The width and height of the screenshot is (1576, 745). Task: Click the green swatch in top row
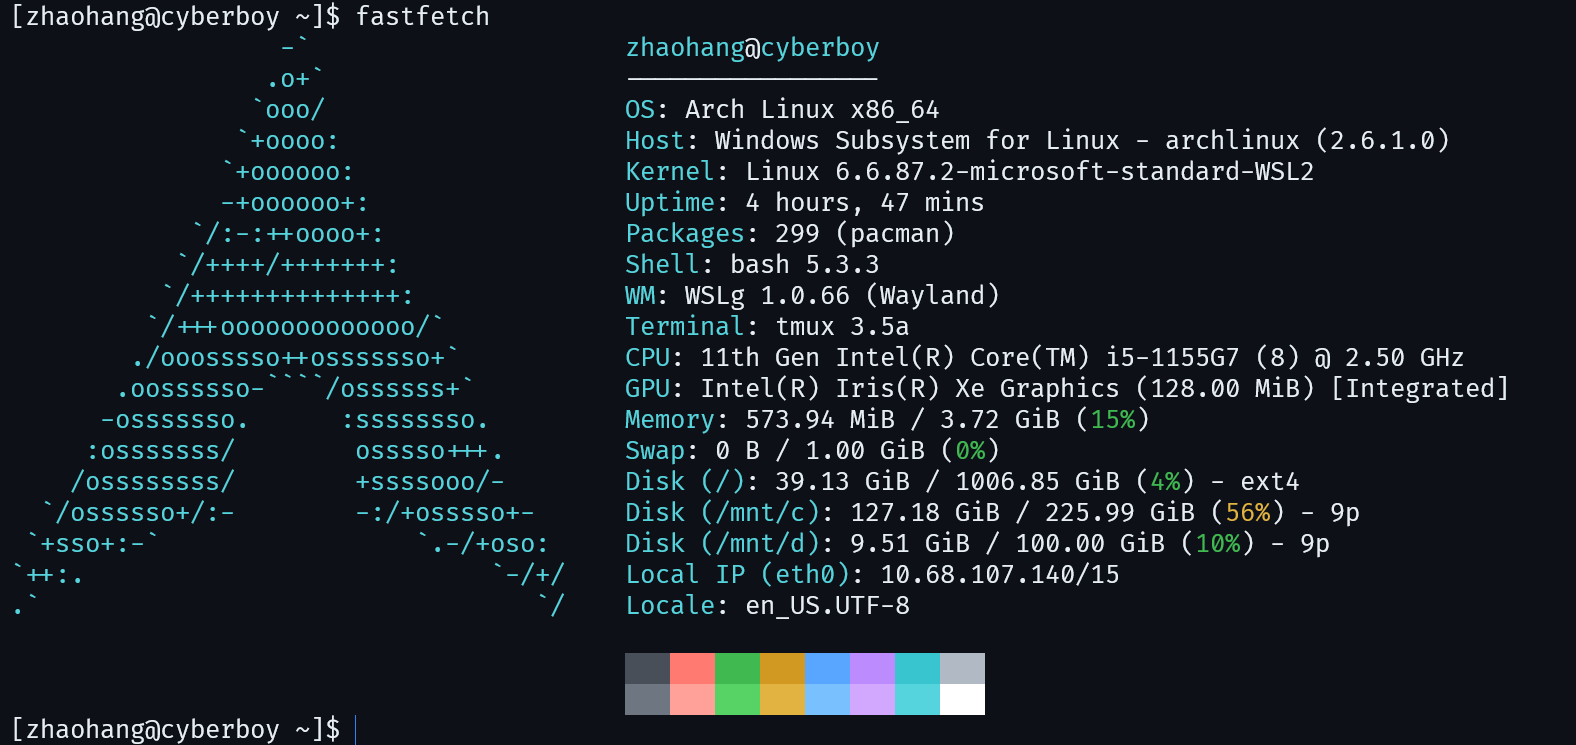[737, 668]
